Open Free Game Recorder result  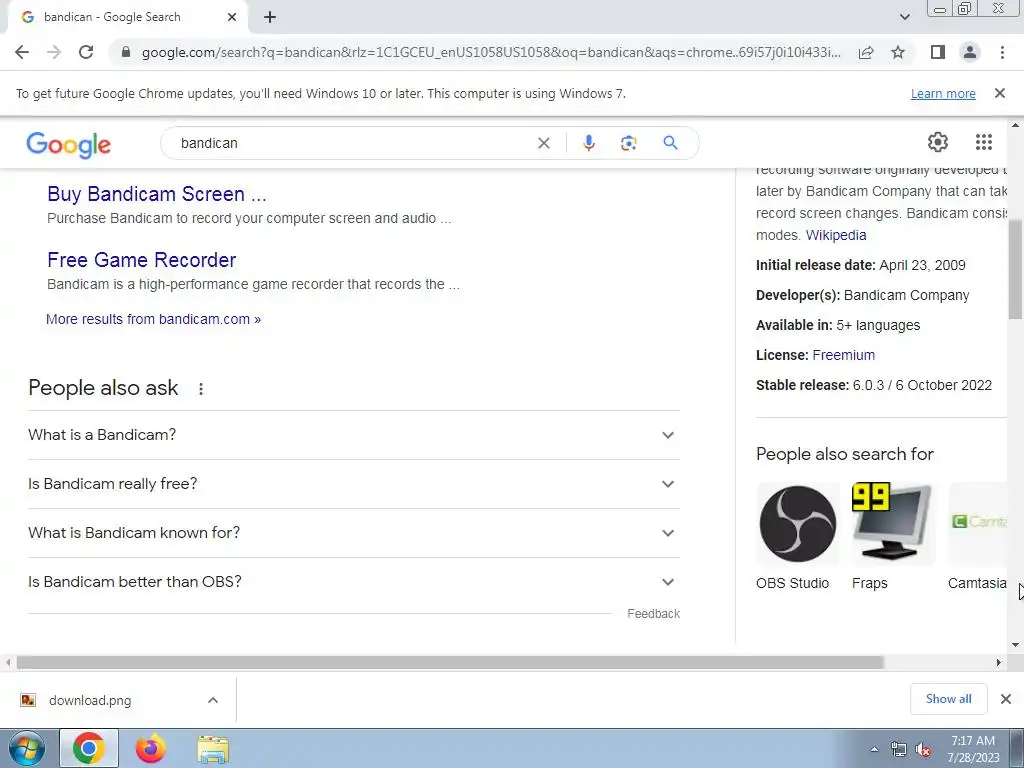[x=142, y=260]
